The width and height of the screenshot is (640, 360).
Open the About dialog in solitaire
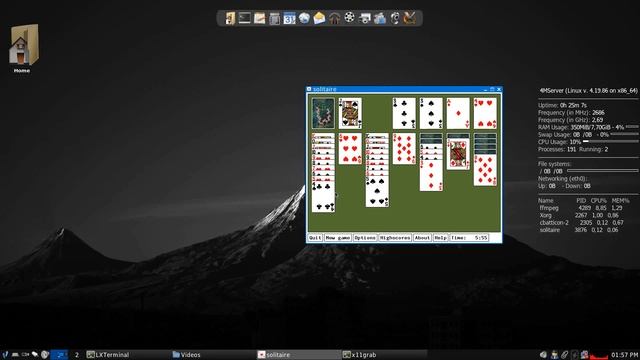point(422,238)
